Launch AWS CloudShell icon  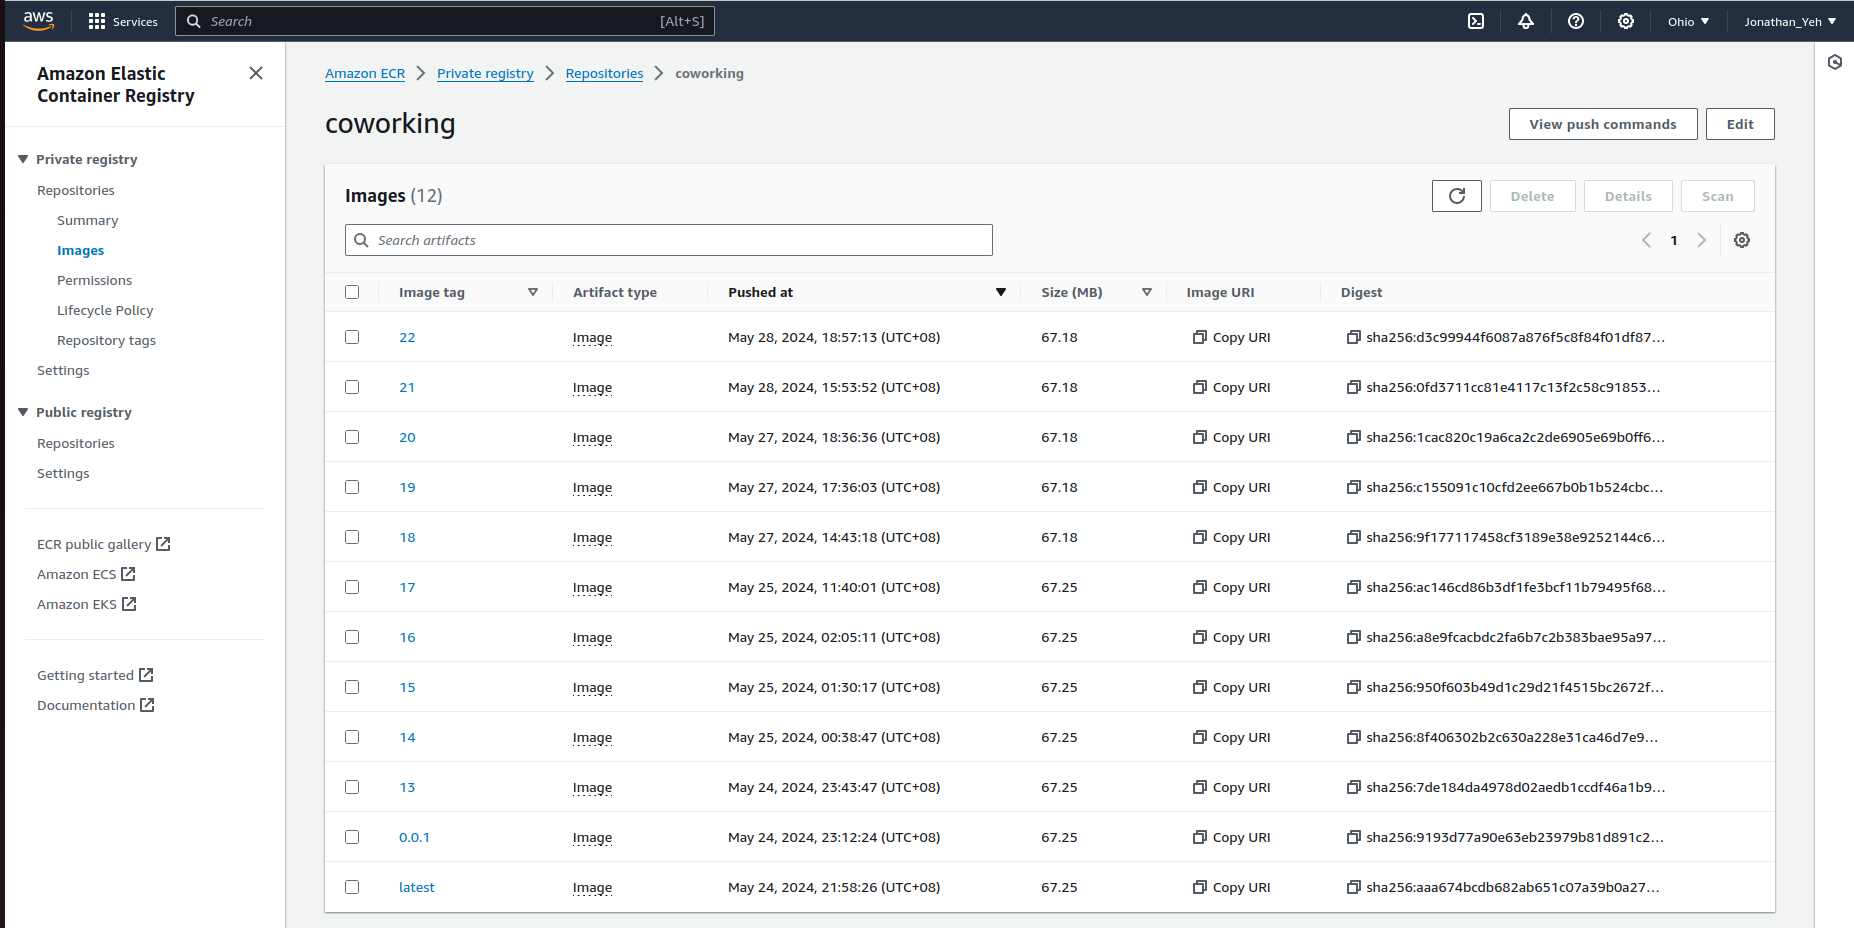coord(1476,21)
